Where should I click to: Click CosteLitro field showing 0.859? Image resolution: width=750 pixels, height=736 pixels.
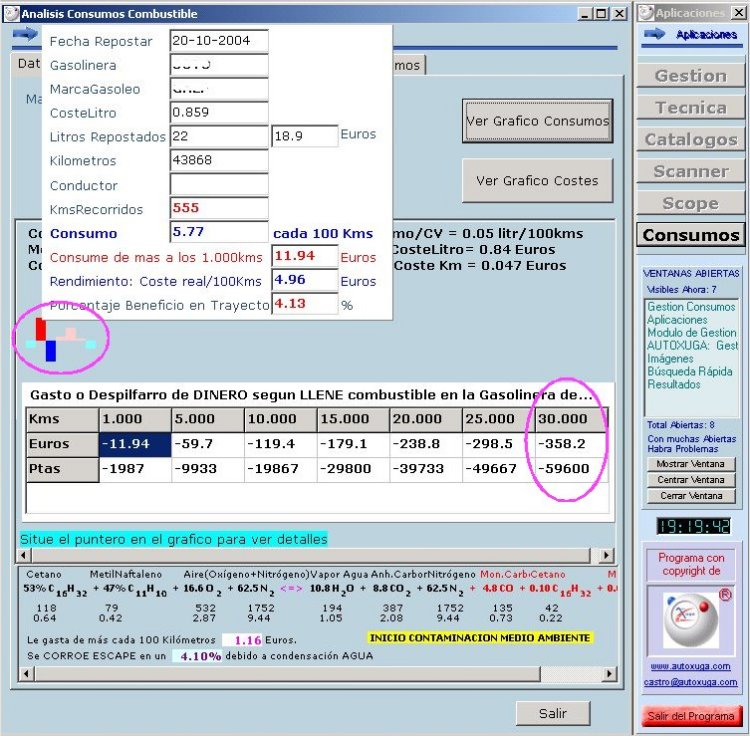219,112
